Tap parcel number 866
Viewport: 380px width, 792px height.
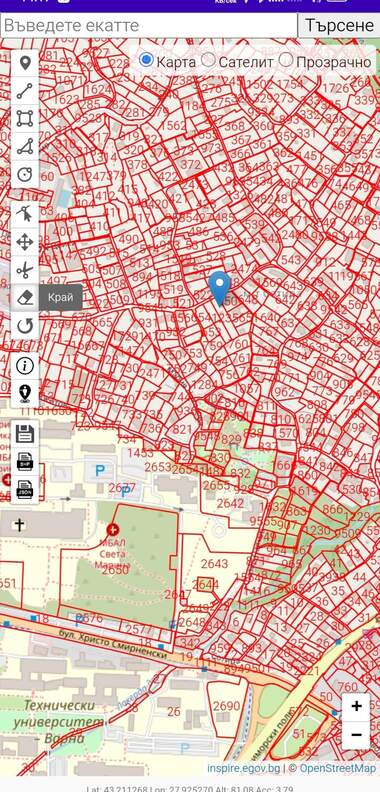332,509
